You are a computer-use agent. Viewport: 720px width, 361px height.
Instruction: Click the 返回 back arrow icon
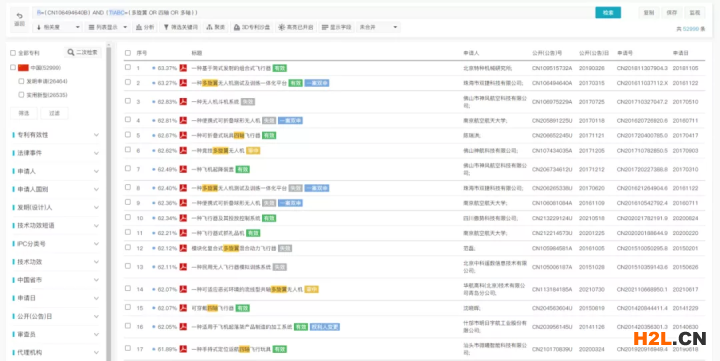[x=19, y=16]
